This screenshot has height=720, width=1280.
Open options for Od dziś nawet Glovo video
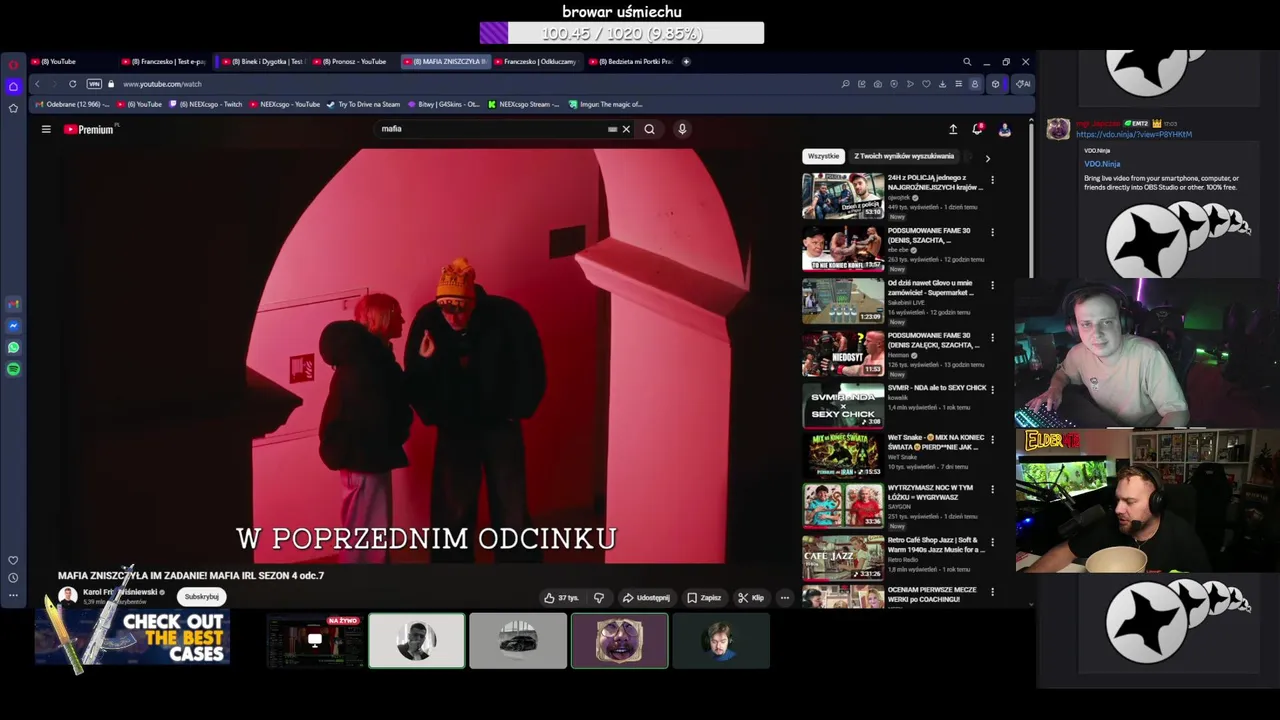[992, 285]
